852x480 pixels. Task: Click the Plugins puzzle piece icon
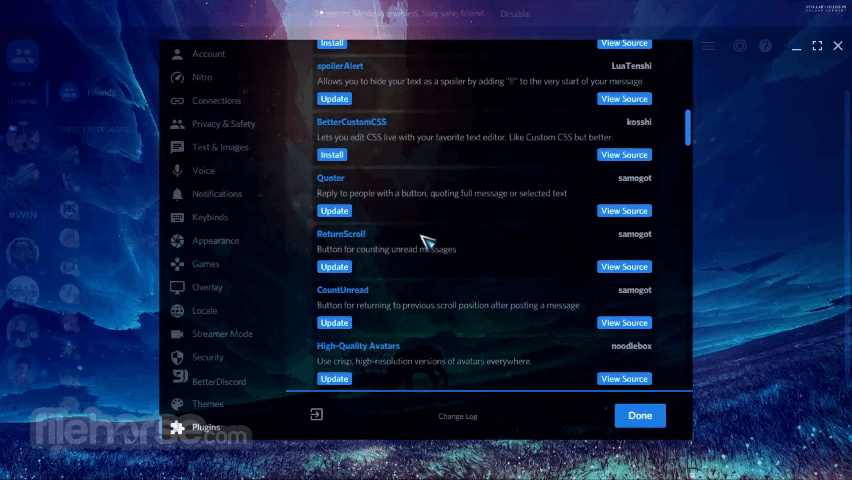177,427
